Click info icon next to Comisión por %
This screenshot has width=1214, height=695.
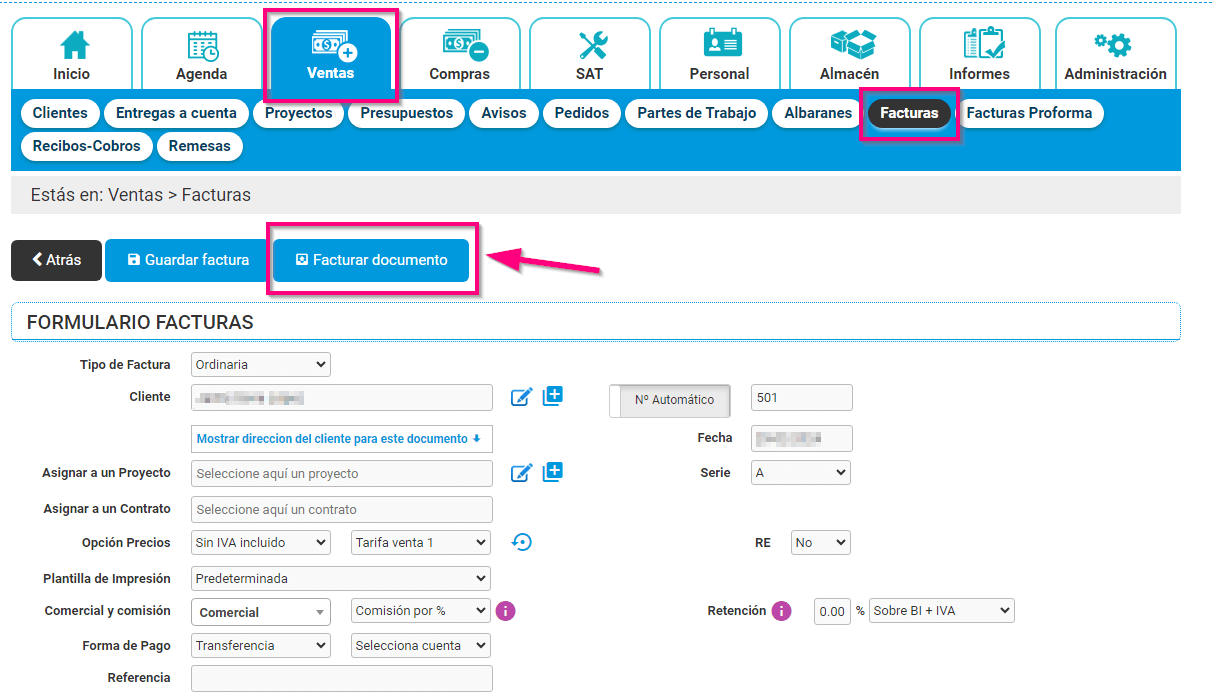(x=506, y=611)
